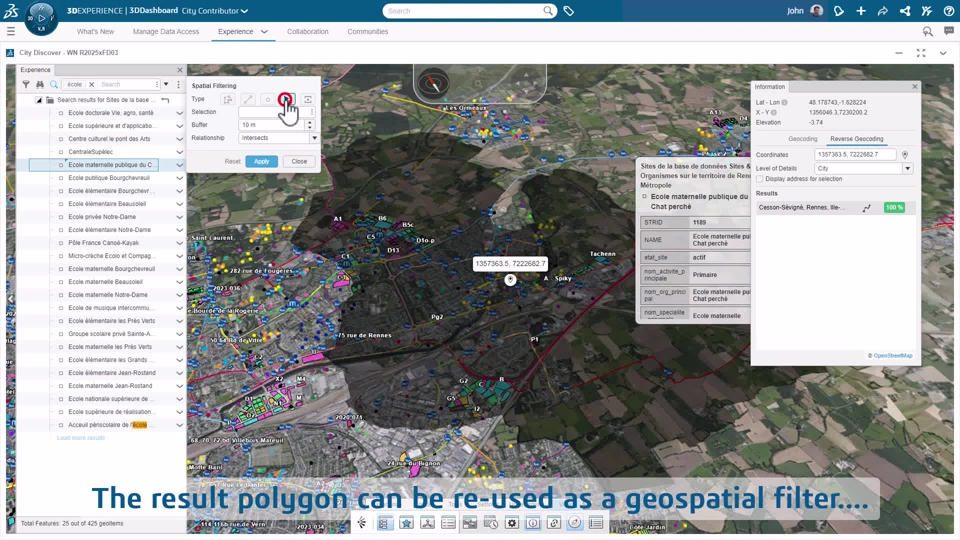
Task: Open the help question mark icon
Action: tap(948, 11)
